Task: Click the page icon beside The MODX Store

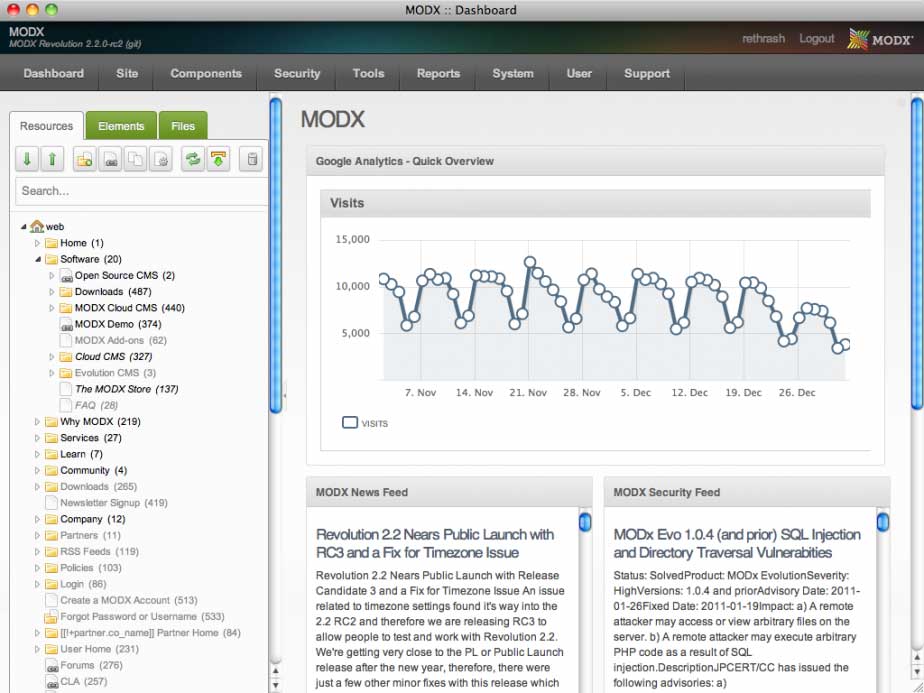Action: 67,389
